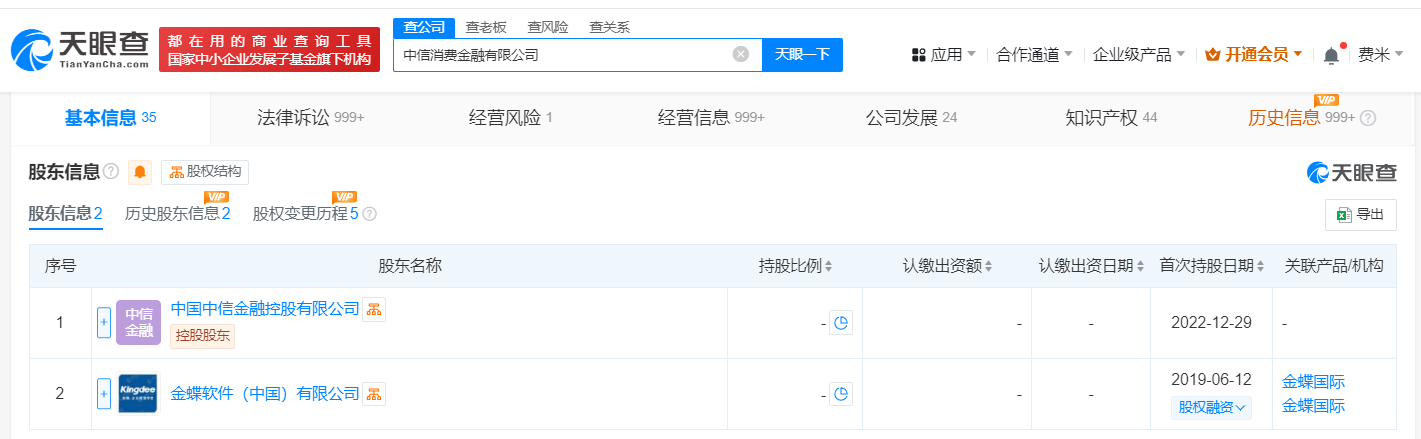Screen dimensions: 1421x439
Task: Select the 历史股东信息 sub-tab
Action: tap(177, 213)
